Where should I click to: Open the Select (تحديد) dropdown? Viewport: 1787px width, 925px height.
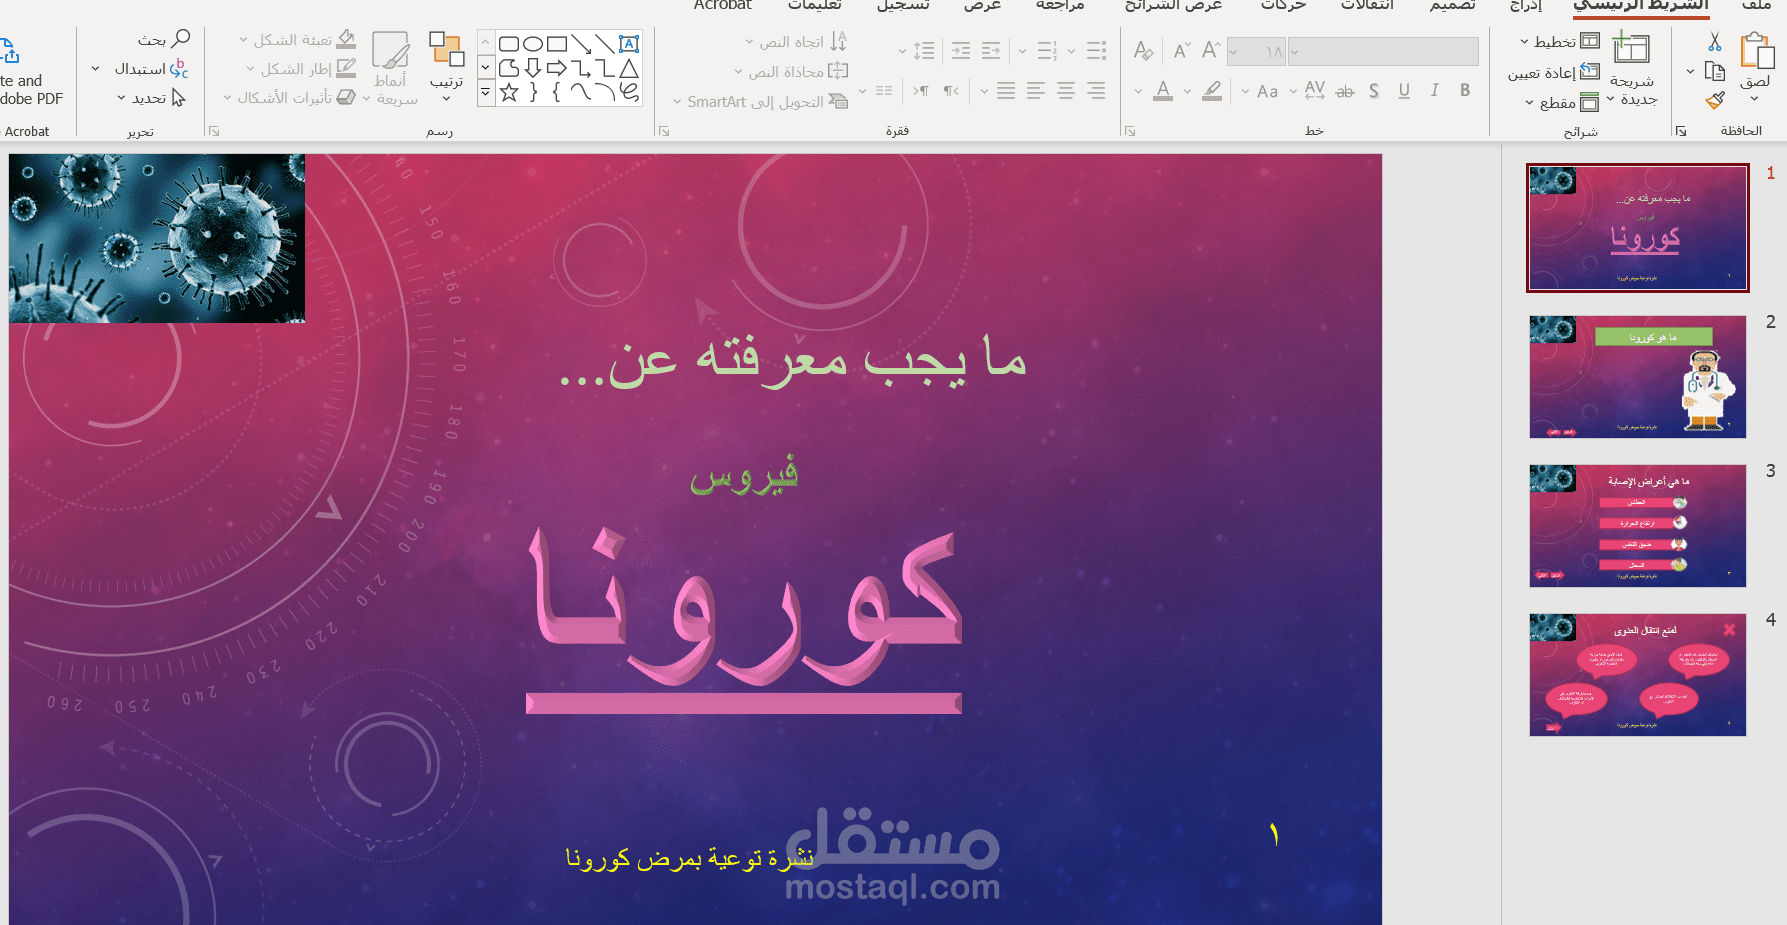151,98
